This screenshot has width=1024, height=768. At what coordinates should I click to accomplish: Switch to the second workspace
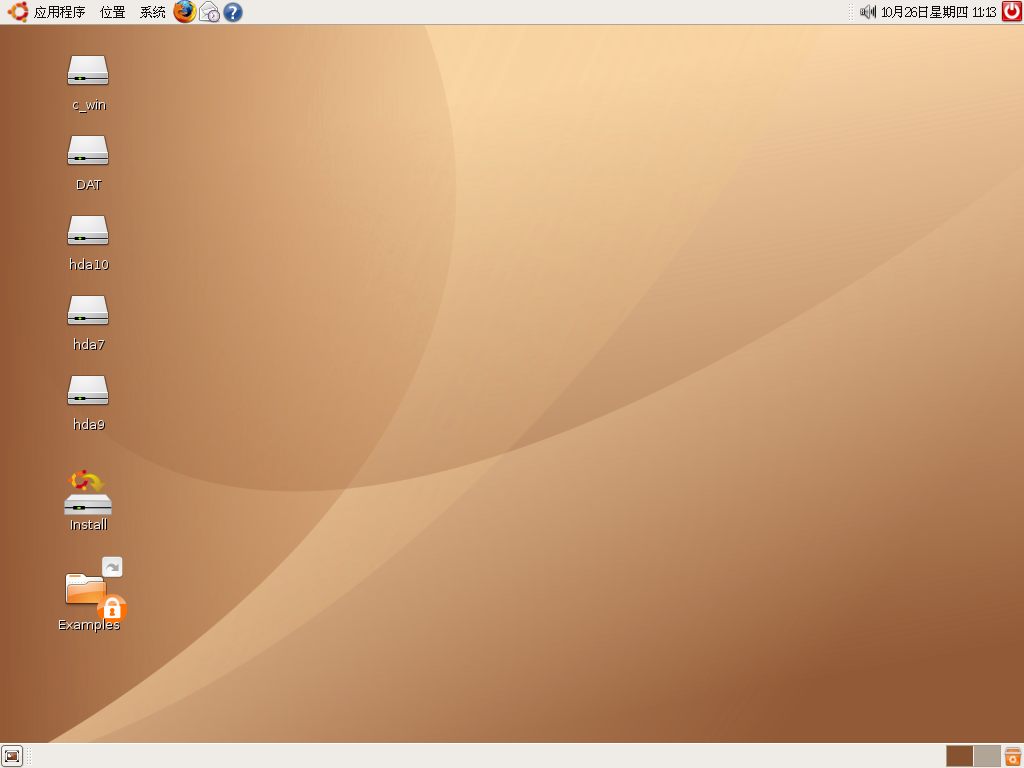point(987,756)
